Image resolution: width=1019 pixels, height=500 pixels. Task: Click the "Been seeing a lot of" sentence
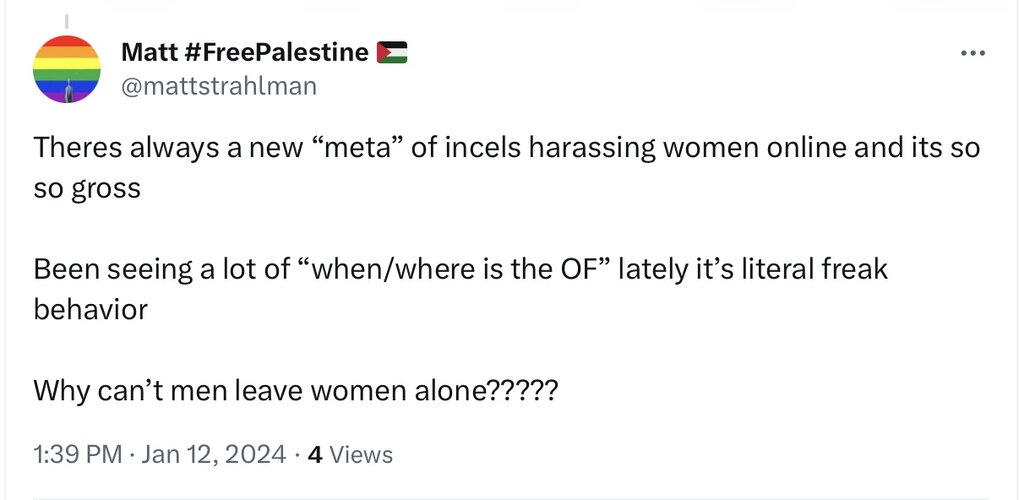tap(460, 269)
